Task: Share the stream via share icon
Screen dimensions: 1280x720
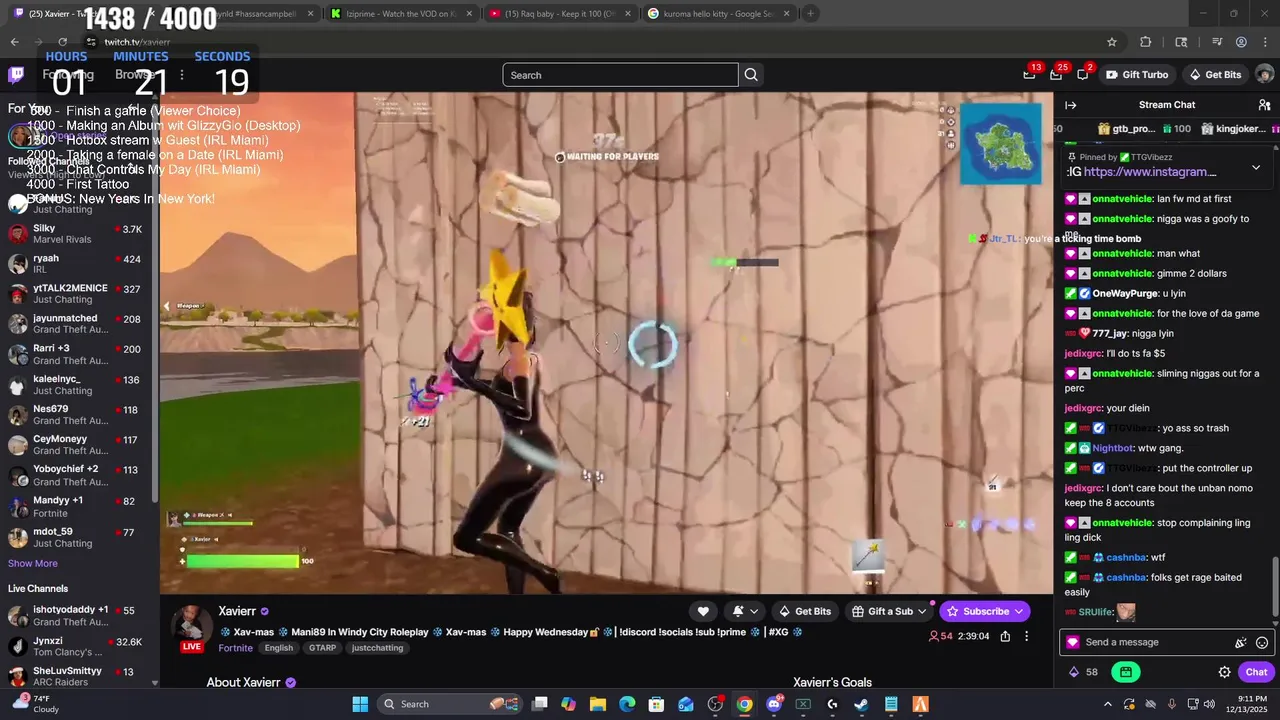Action: pos(1005,636)
